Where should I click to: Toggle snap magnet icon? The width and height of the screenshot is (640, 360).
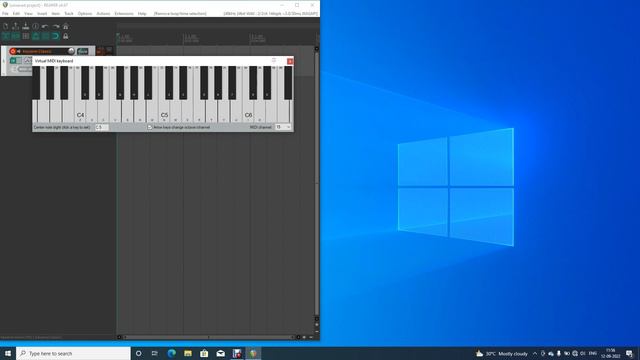56,36
